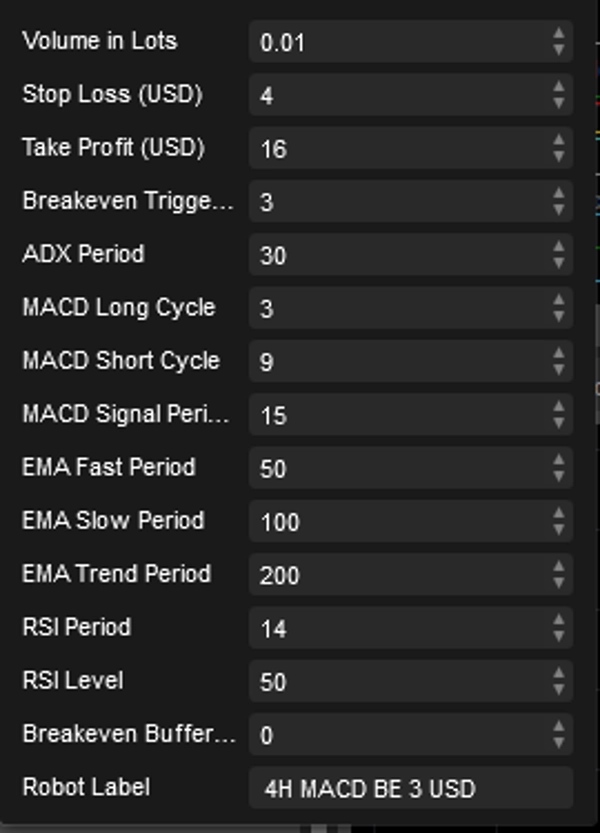Increase EMA Slow Period using stepper
Image resolution: width=600 pixels, height=833 pixels.
point(560,514)
